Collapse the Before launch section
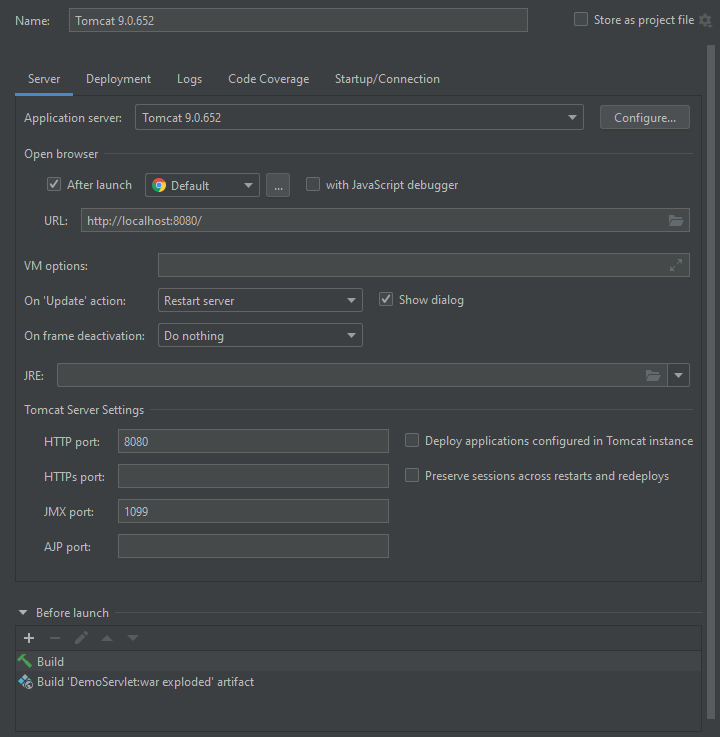 (x=23, y=612)
